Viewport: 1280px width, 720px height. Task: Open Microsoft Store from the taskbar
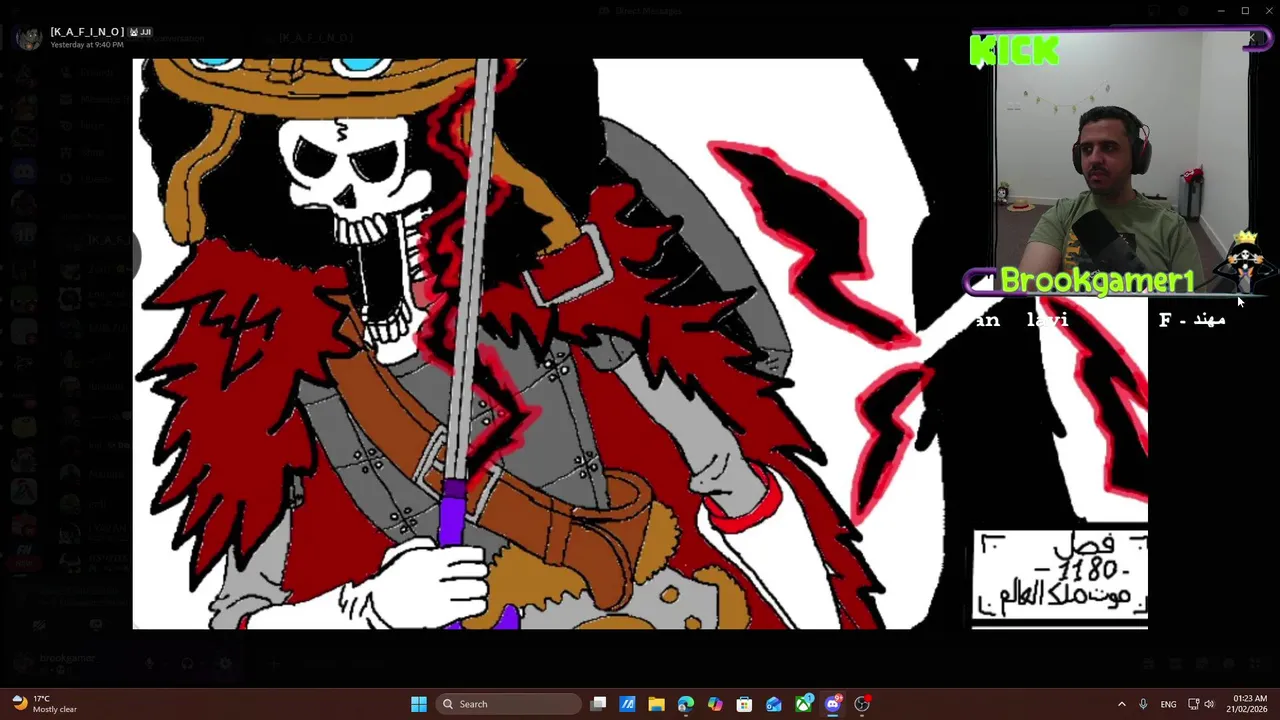click(744, 704)
